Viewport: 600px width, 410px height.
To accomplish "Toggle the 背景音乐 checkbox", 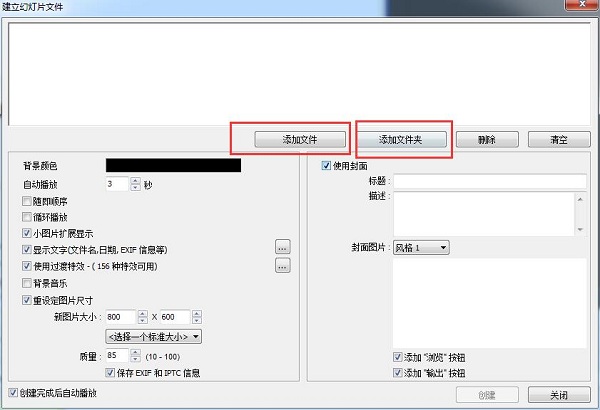I will 27,283.
